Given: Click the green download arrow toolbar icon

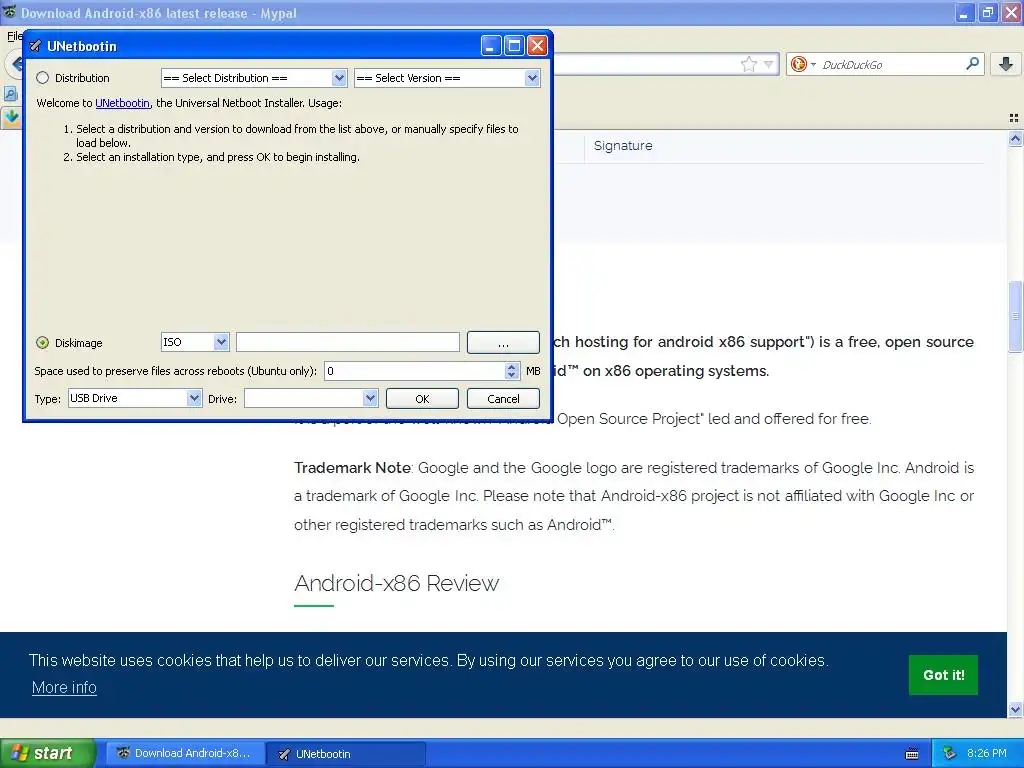Looking at the screenshot, I should click(12, 118).
